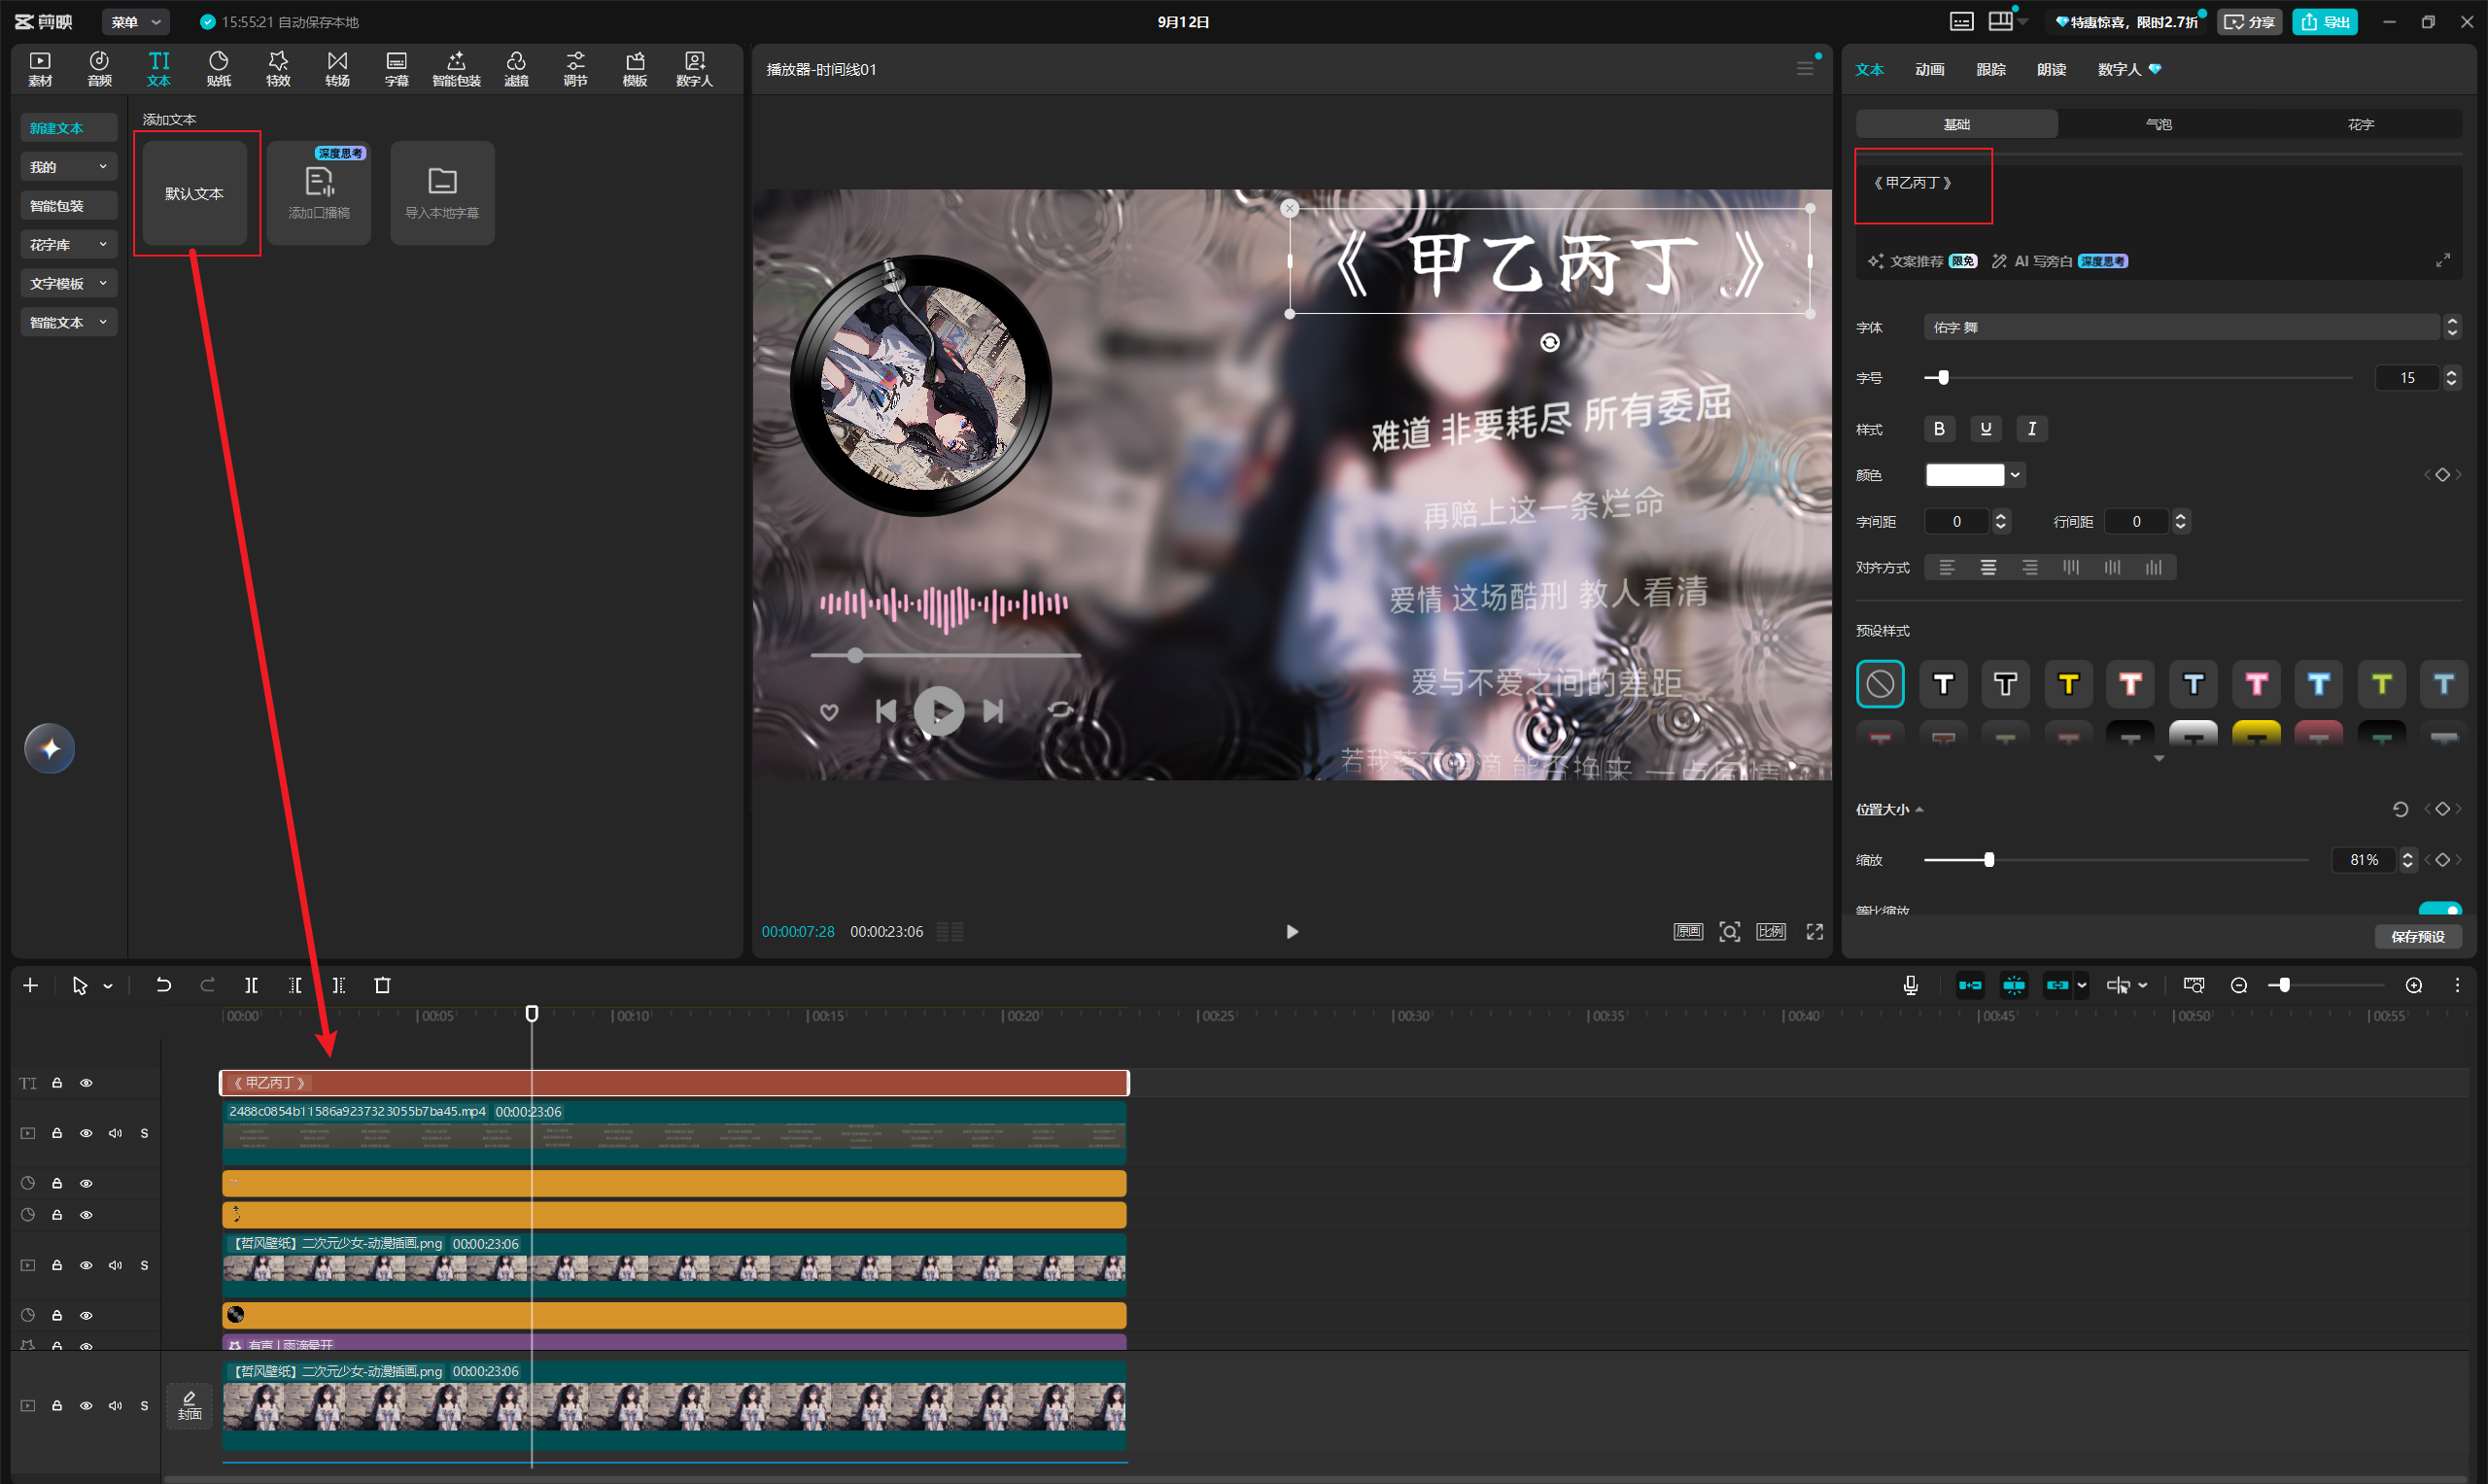
Task: Click the fullscreen preview icon
Action: pos(1814,931)
